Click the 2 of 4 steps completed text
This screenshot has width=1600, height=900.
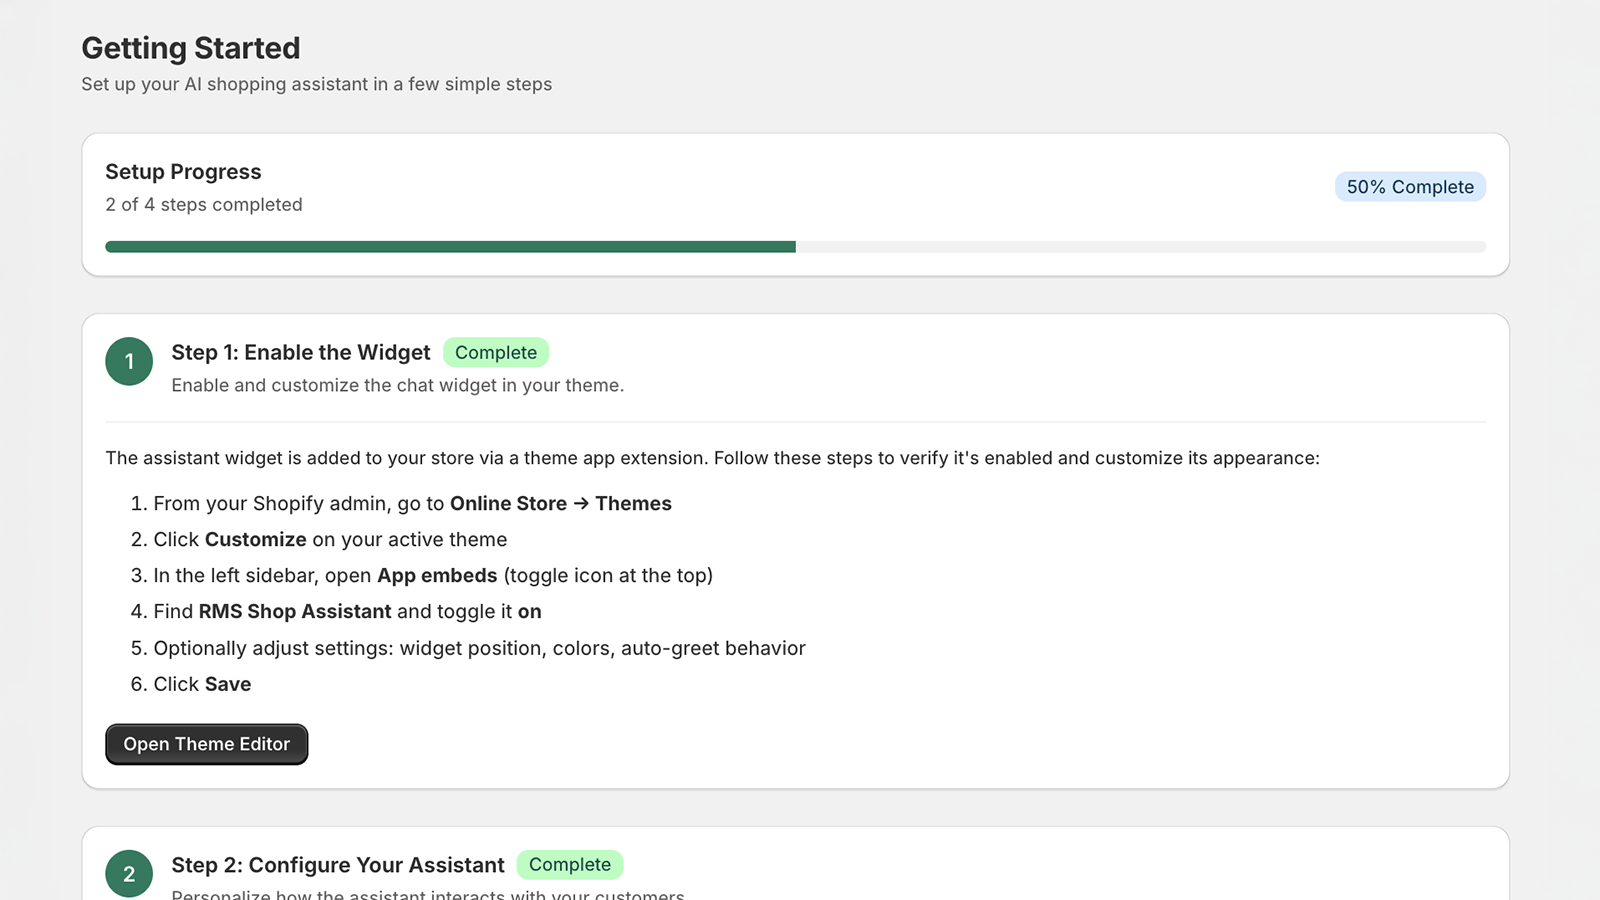204,205
